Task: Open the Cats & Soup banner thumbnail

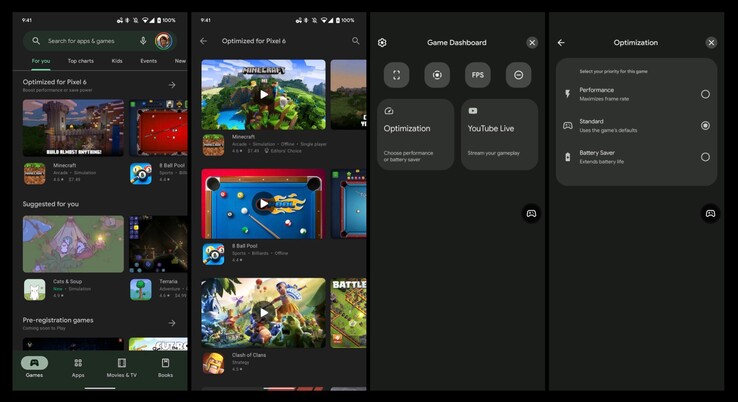Action: tap(73, 244)
